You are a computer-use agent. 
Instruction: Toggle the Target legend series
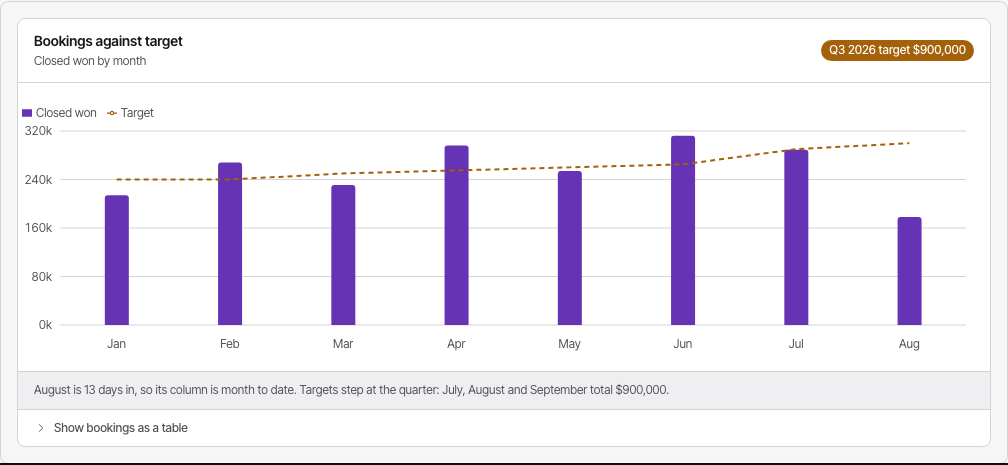click(130, 113)
